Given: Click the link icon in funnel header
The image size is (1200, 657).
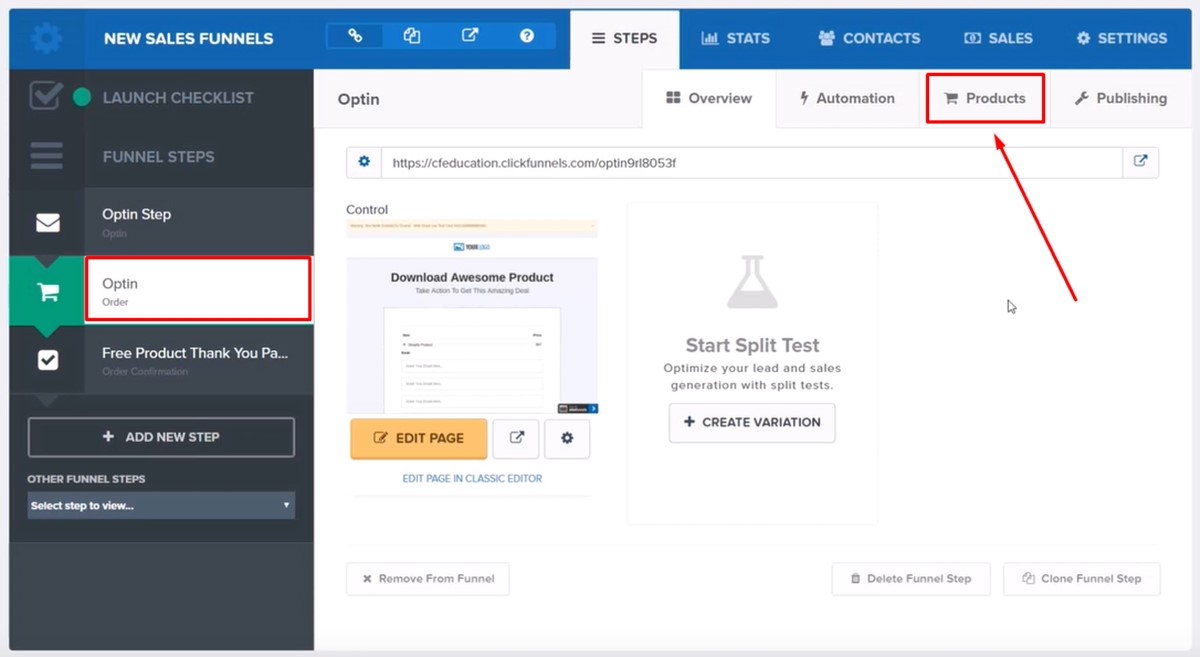Looking at the screenshot, I should (355, 36).
